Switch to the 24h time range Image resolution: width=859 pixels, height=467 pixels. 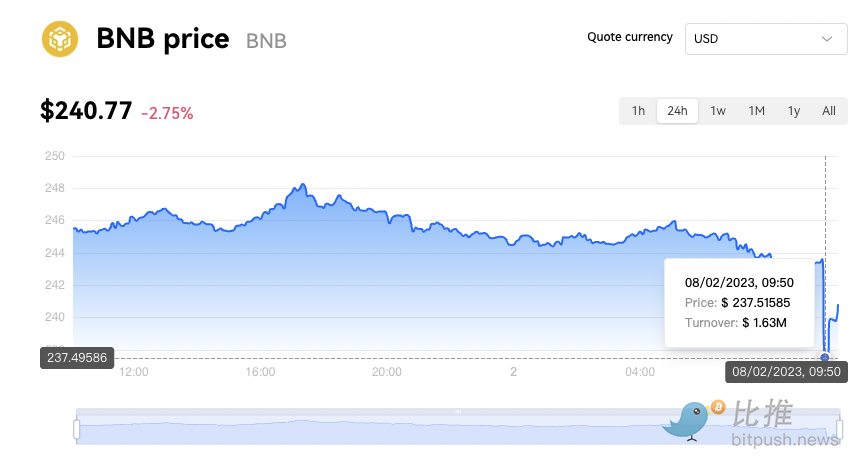pyautogui.click(x=677, y=111)
